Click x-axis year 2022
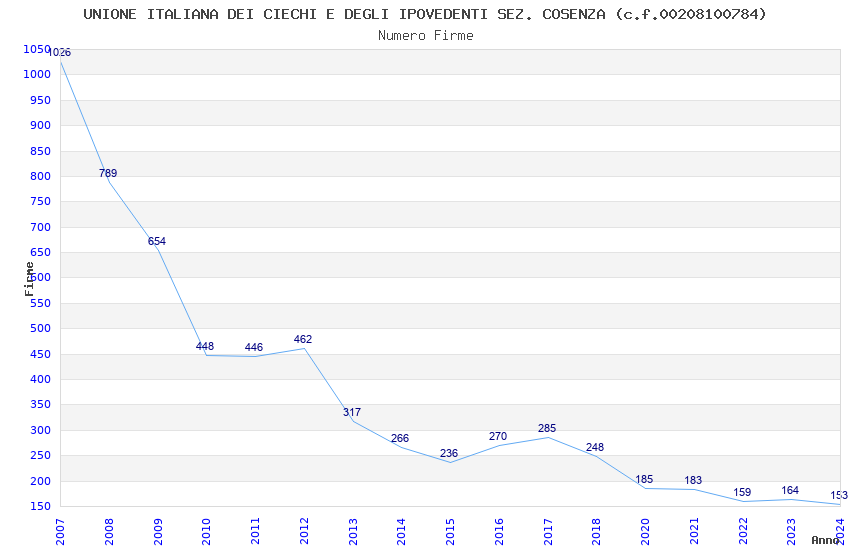 (x=743, y=532)
